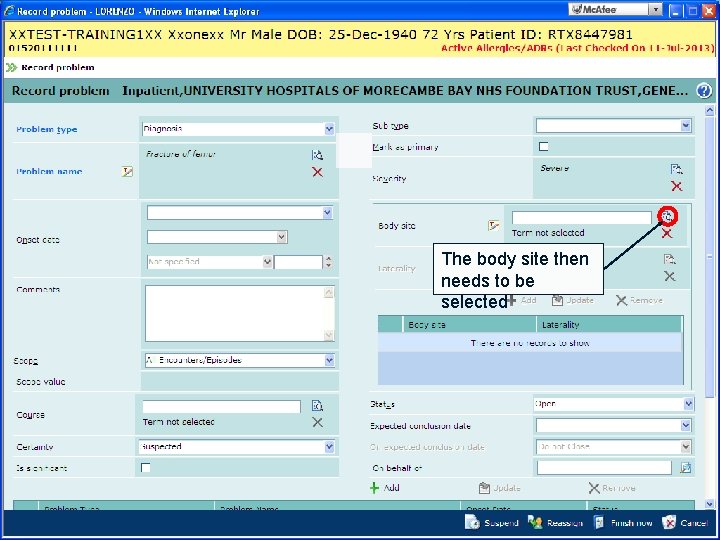The height and width of the screenshot is (540, 720).
Task: Click the Reassign button
Action: click(x=556, y=523)
